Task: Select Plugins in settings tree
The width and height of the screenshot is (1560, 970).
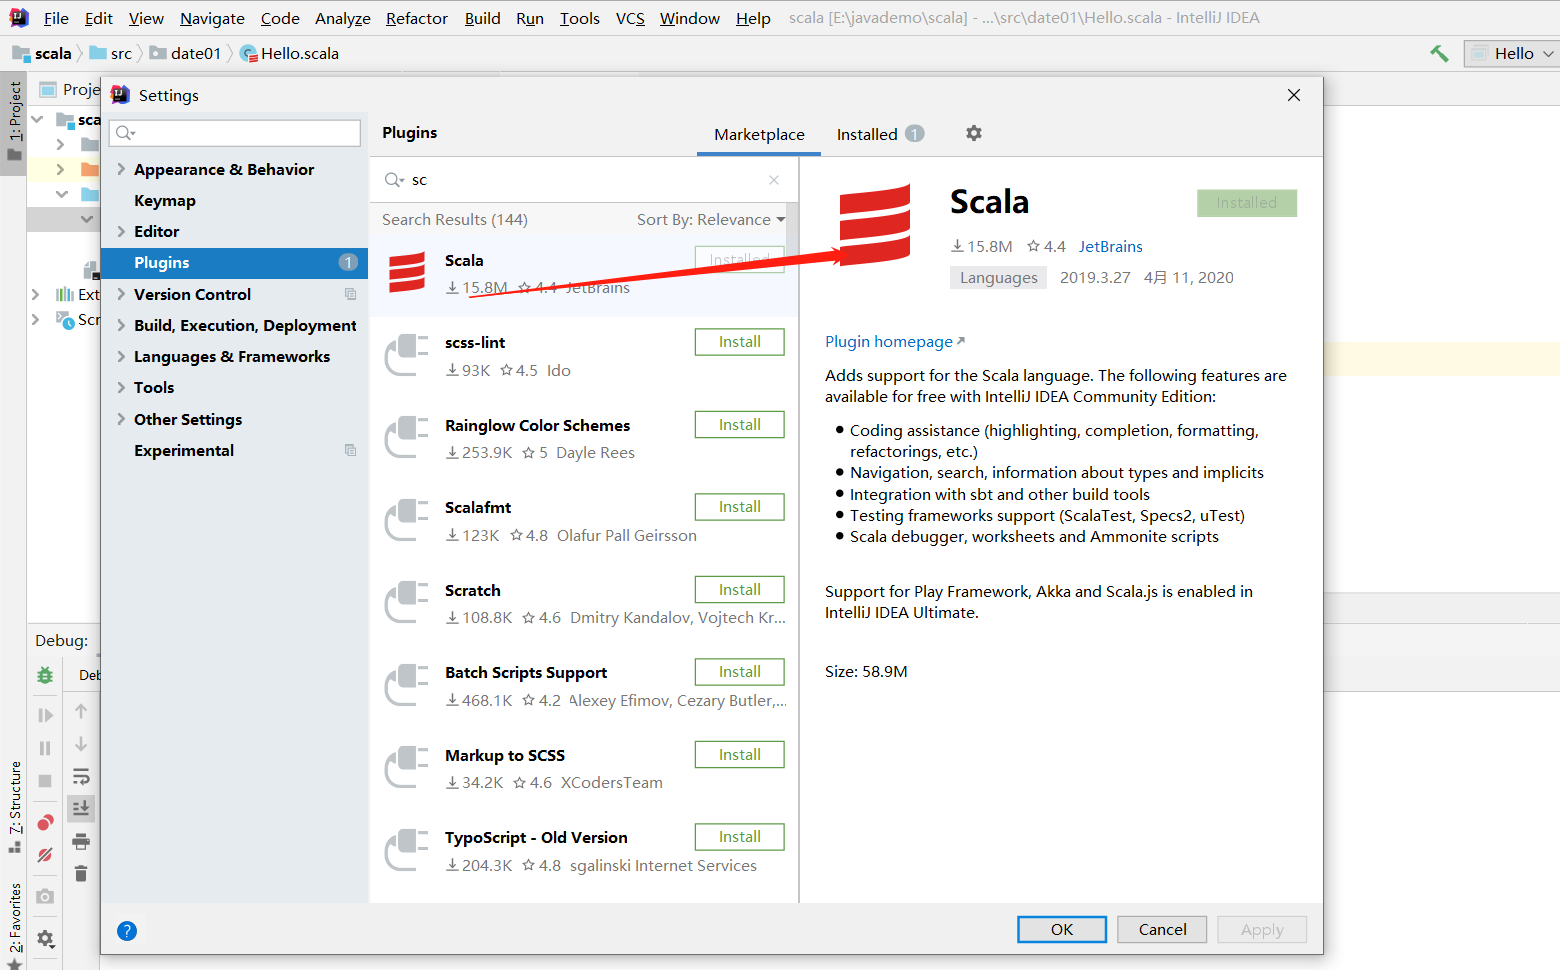Action: (235, 263)
